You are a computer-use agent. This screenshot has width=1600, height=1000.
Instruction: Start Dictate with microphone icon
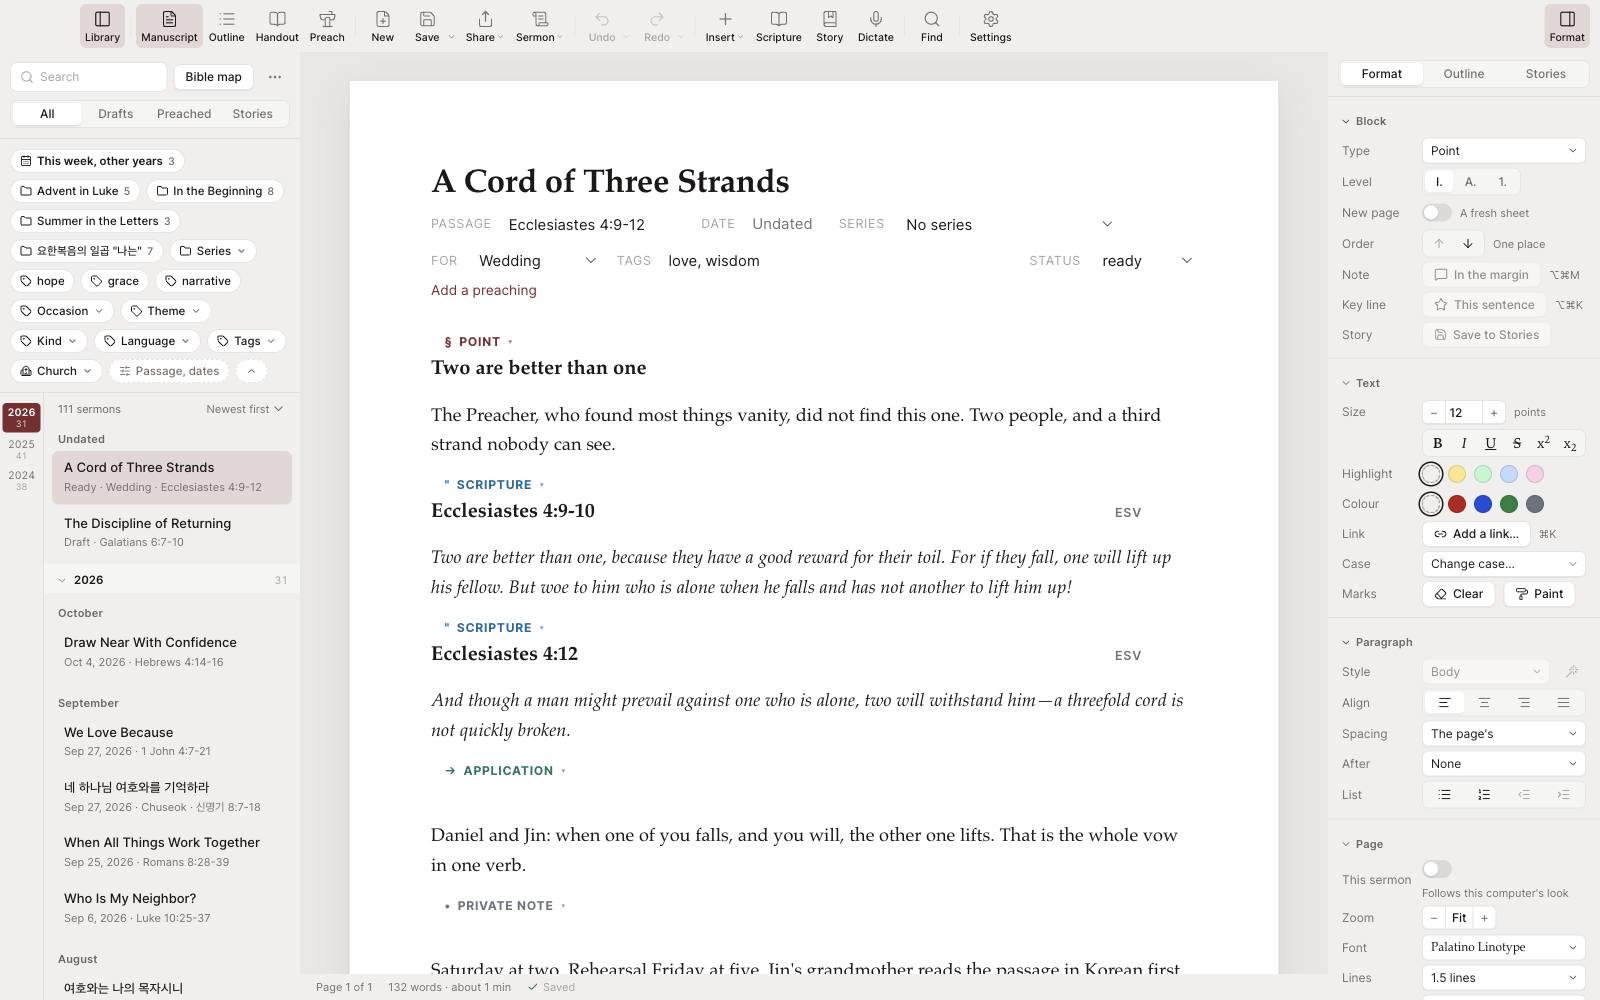(875, 26)
